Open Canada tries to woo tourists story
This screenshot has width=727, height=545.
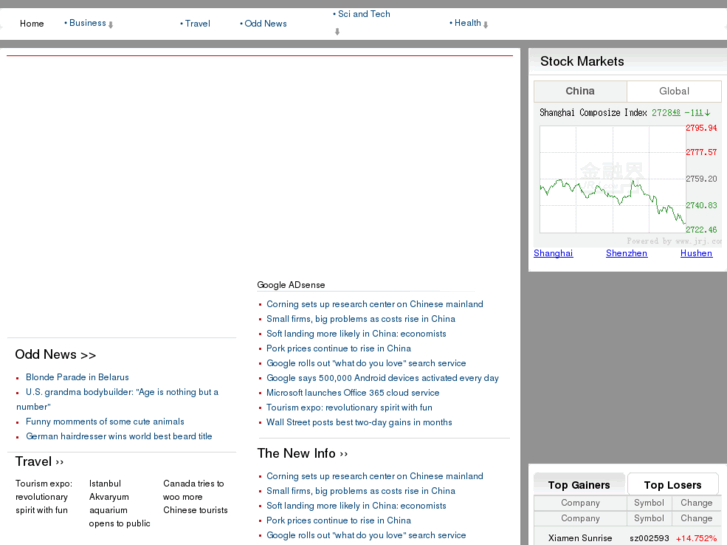(195, 497)
